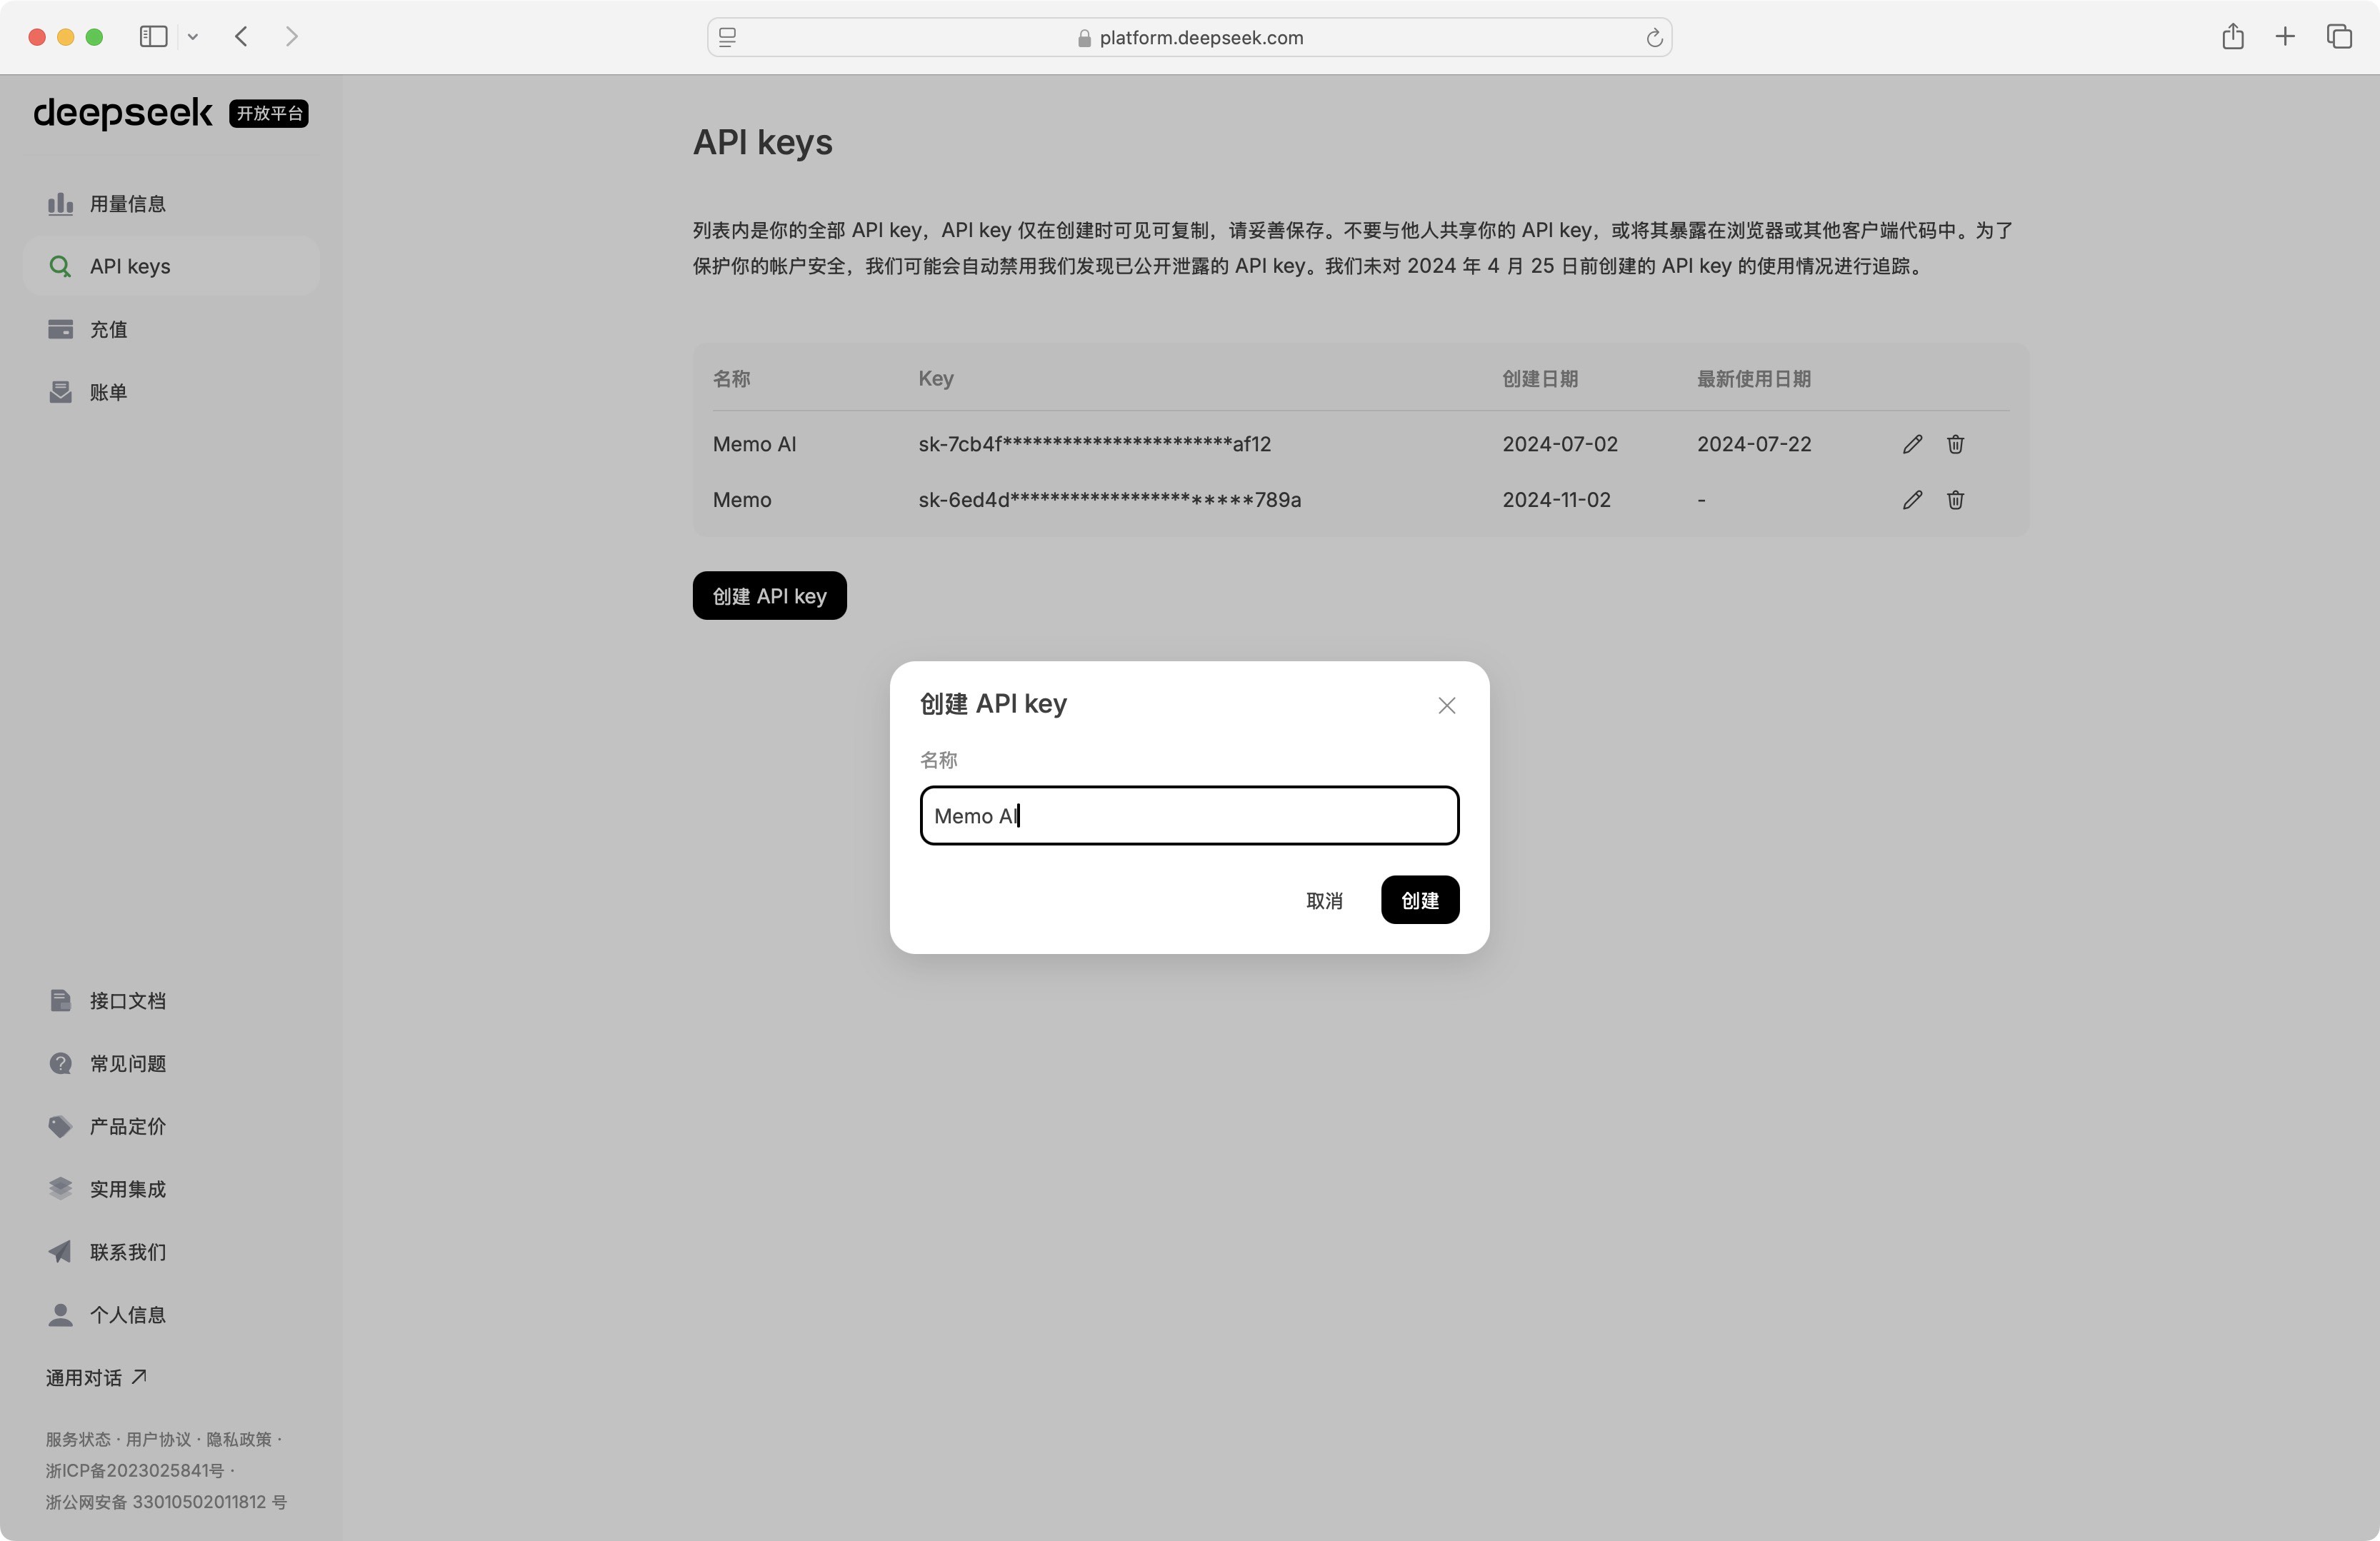Click the Memo AI name cell

(x=755, y=444)
